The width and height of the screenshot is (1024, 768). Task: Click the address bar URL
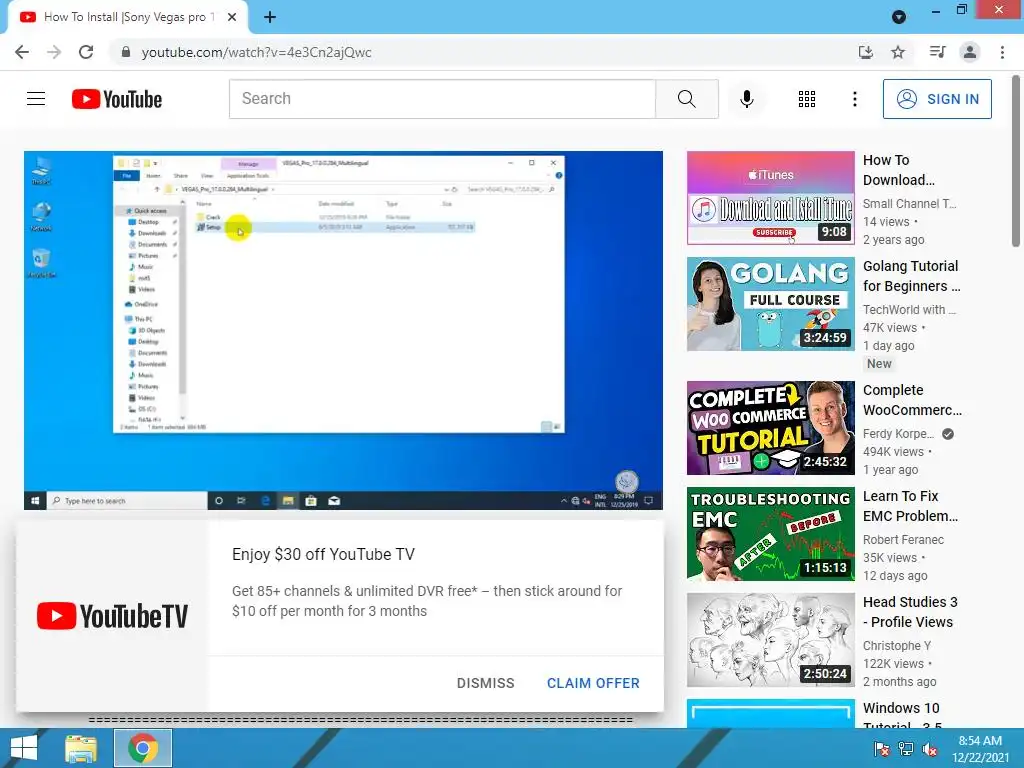coord(257,52)
